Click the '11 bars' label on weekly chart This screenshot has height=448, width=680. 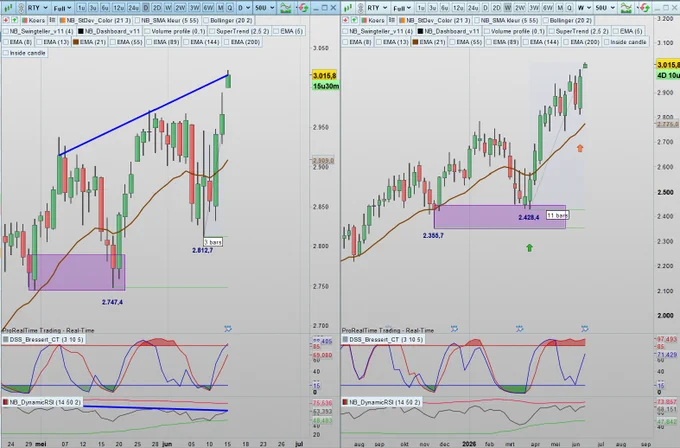pyautogui.click(x=557, y=215)
